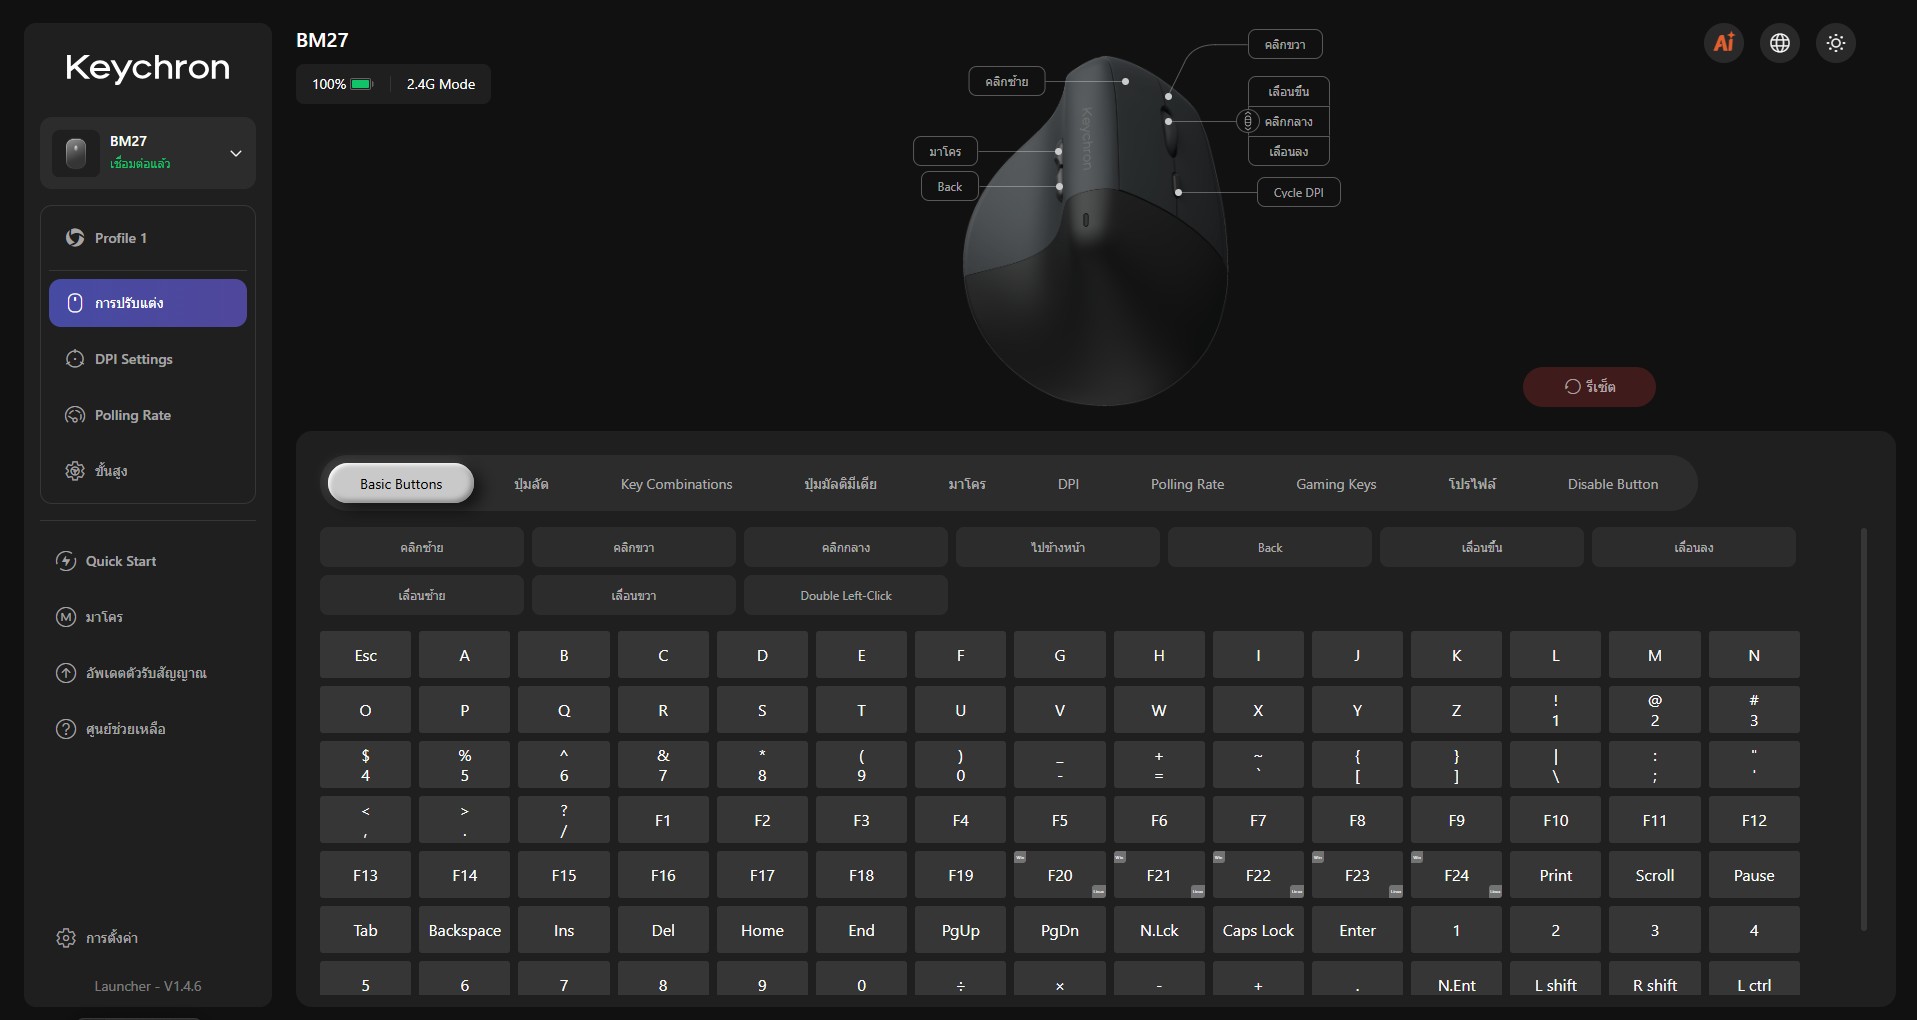
Task: Choose the F20 key
Action: click(1060, 875)
